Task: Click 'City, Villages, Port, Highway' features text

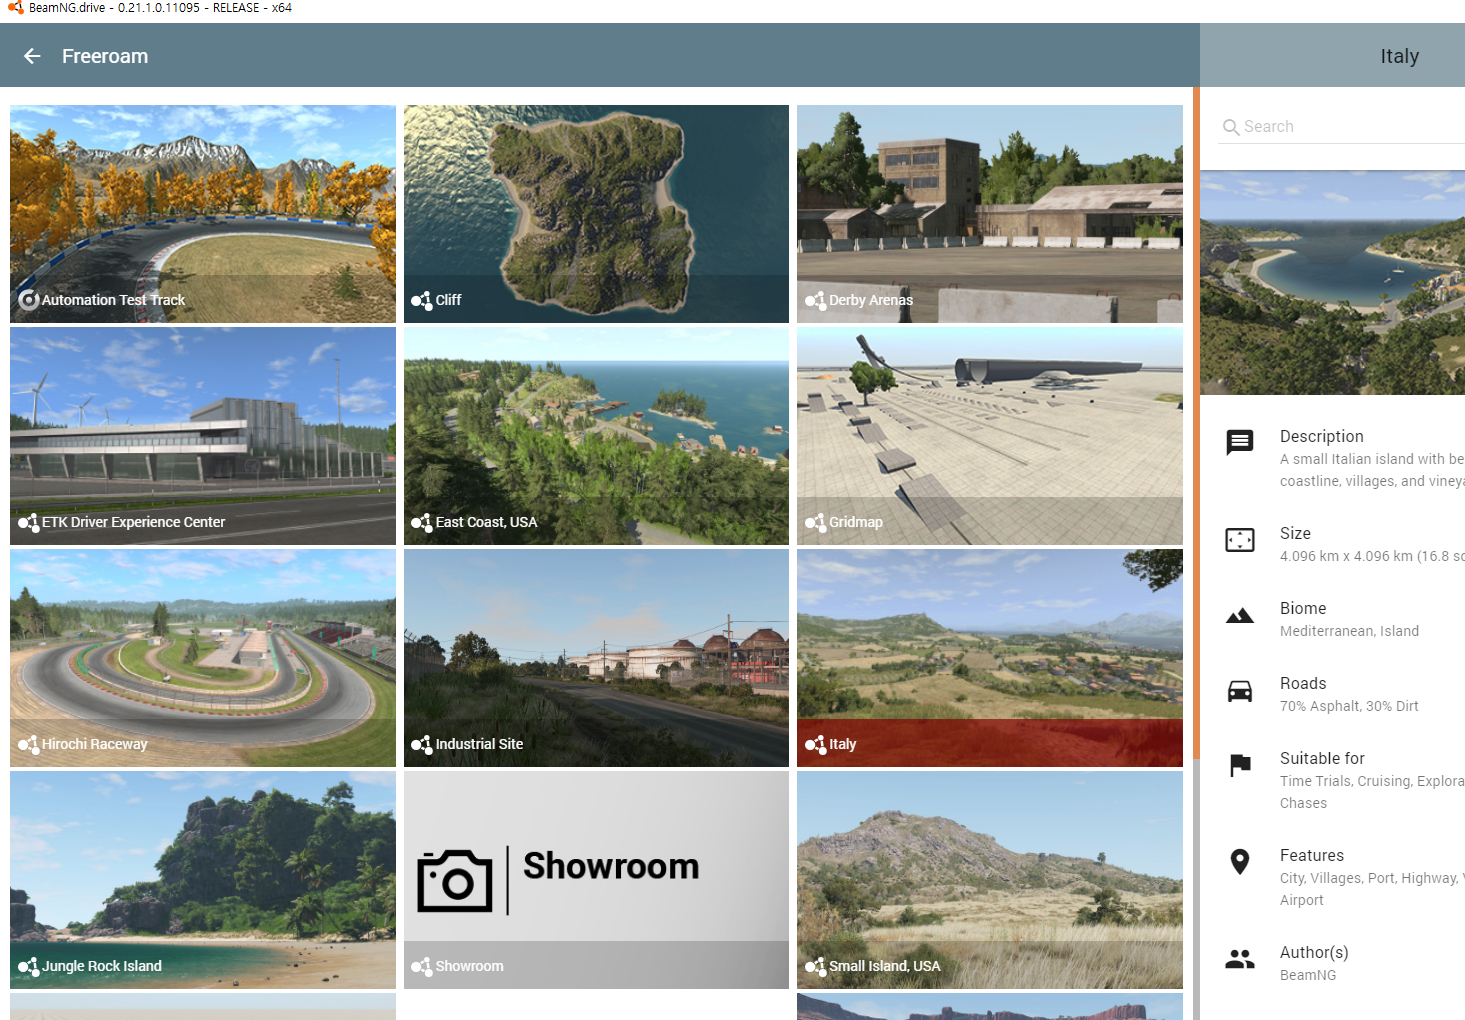Action: pyautogui.click(x=1369, y=878)
